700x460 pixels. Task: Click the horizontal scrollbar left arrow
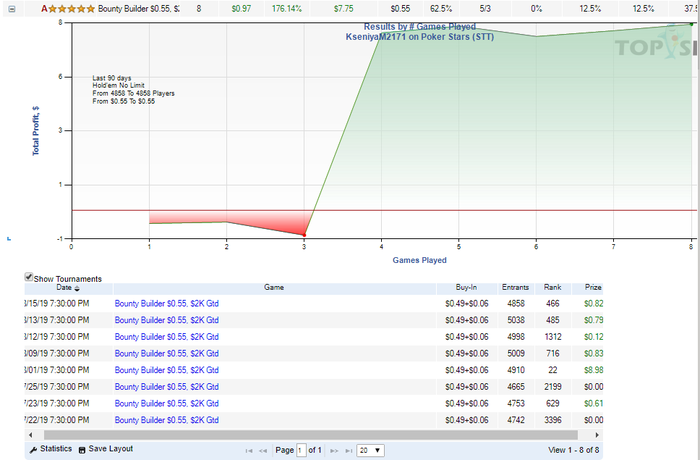30,435
